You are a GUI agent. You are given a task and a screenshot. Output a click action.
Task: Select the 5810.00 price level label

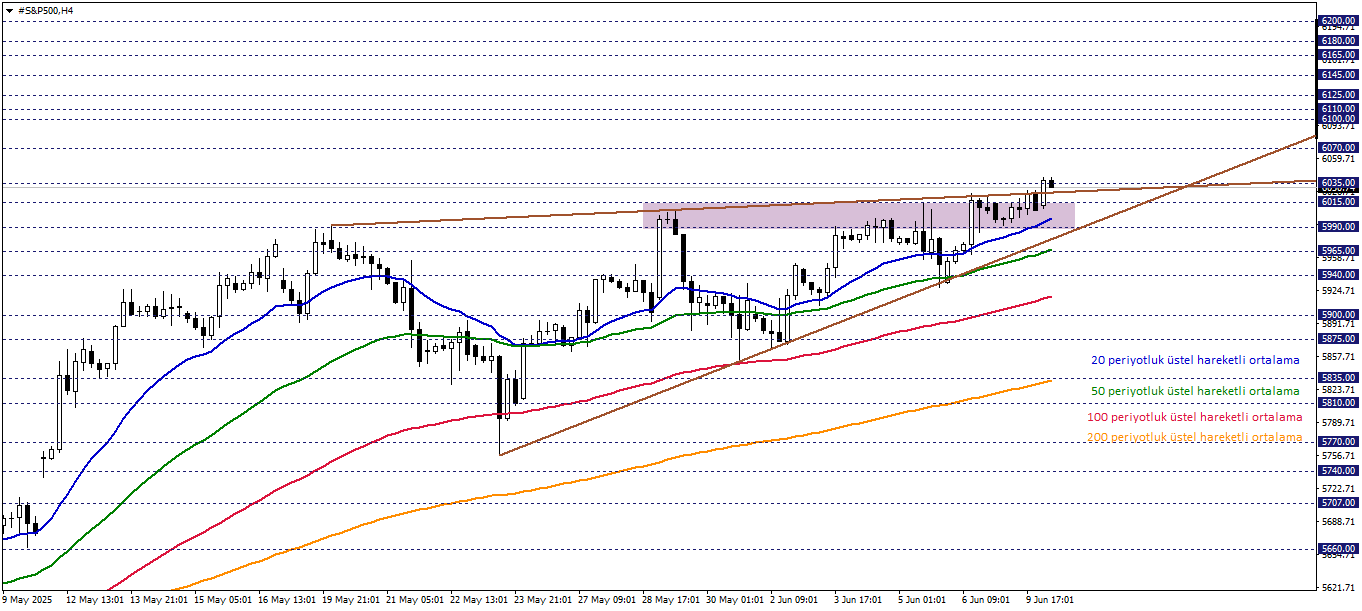pos(1337,402)
